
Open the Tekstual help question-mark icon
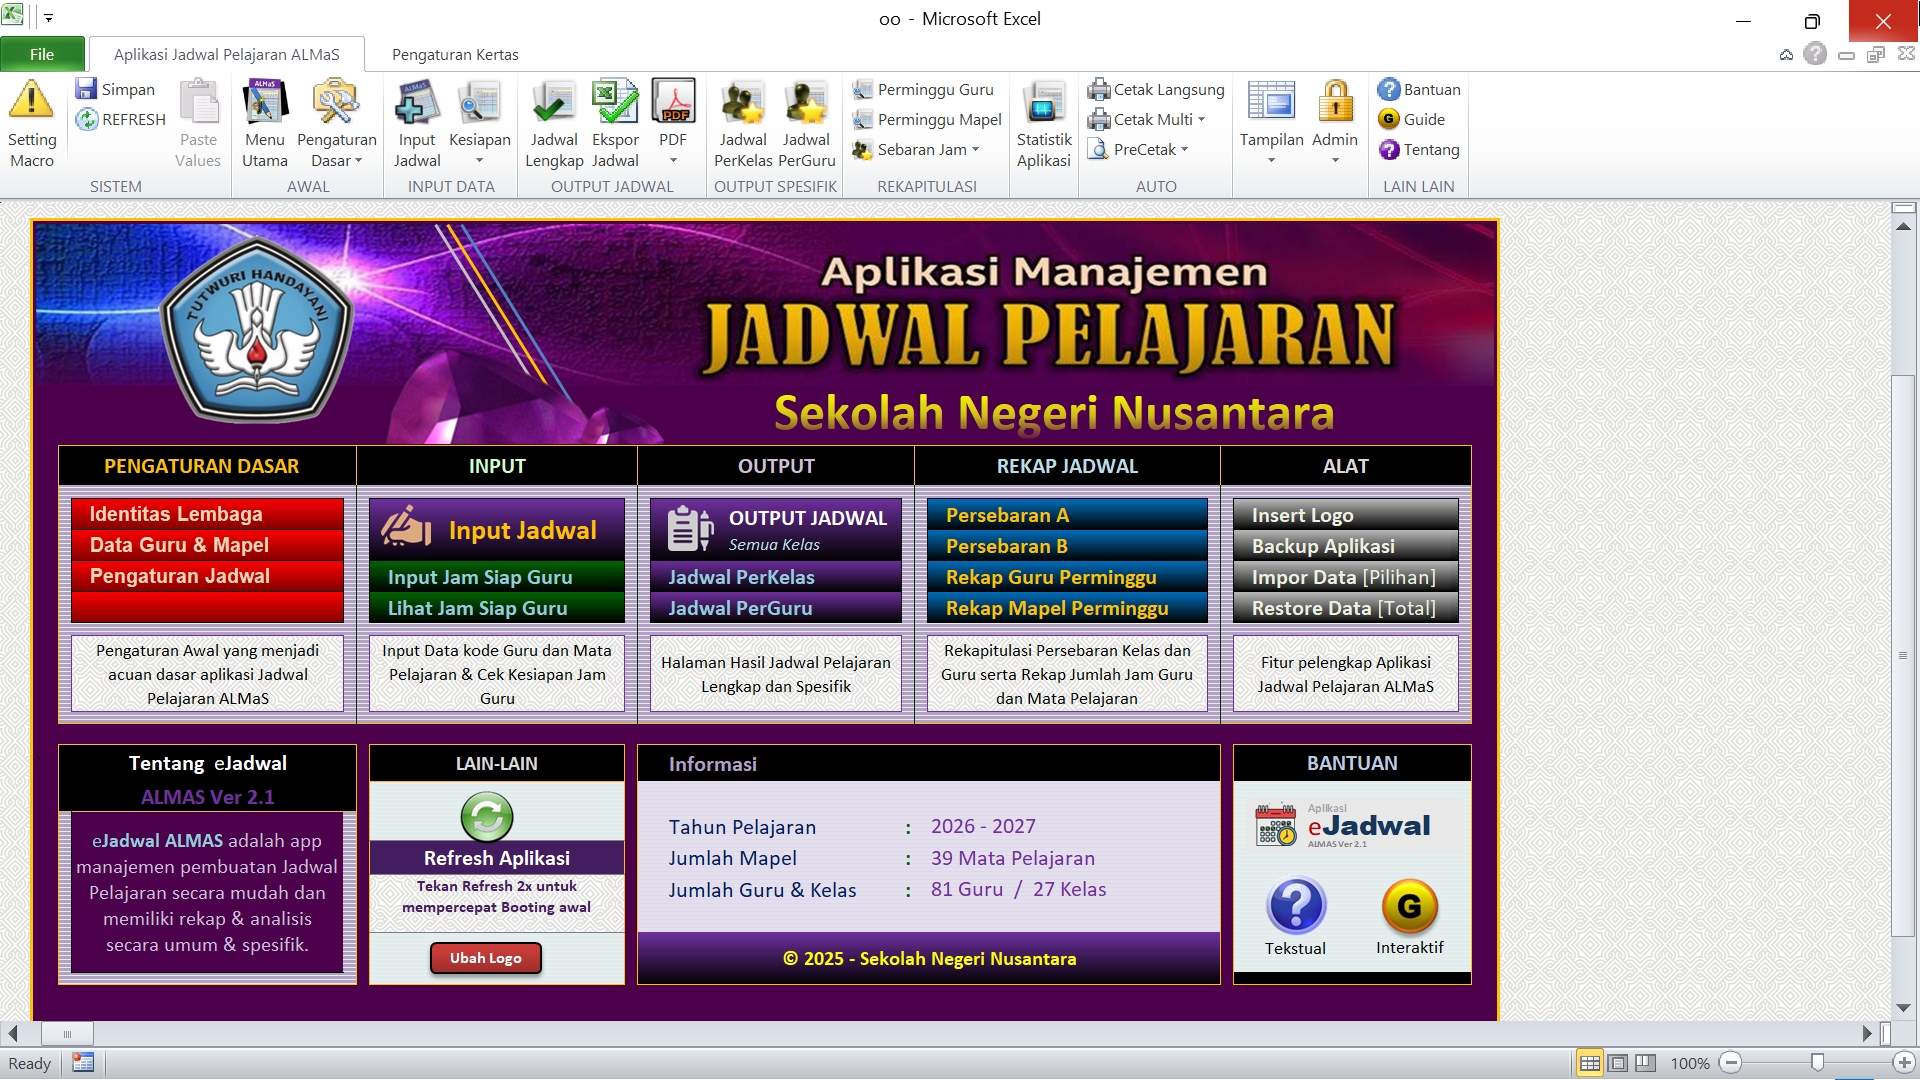(x=1295, y=906)
